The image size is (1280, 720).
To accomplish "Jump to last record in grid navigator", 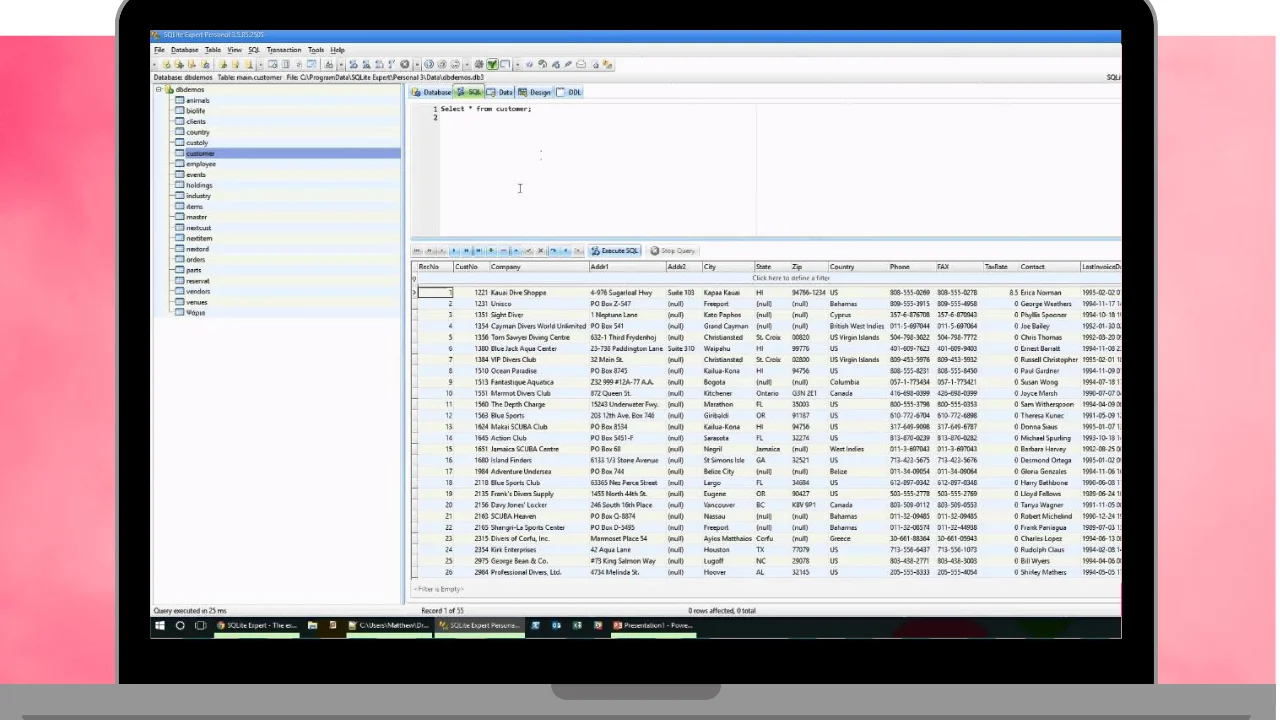I will click(x=478, y=251).
